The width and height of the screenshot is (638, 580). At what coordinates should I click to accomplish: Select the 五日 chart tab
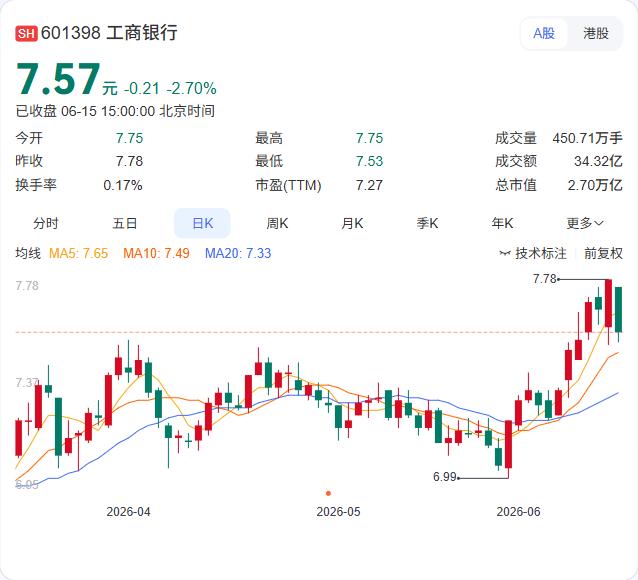[x=125, y=223]
